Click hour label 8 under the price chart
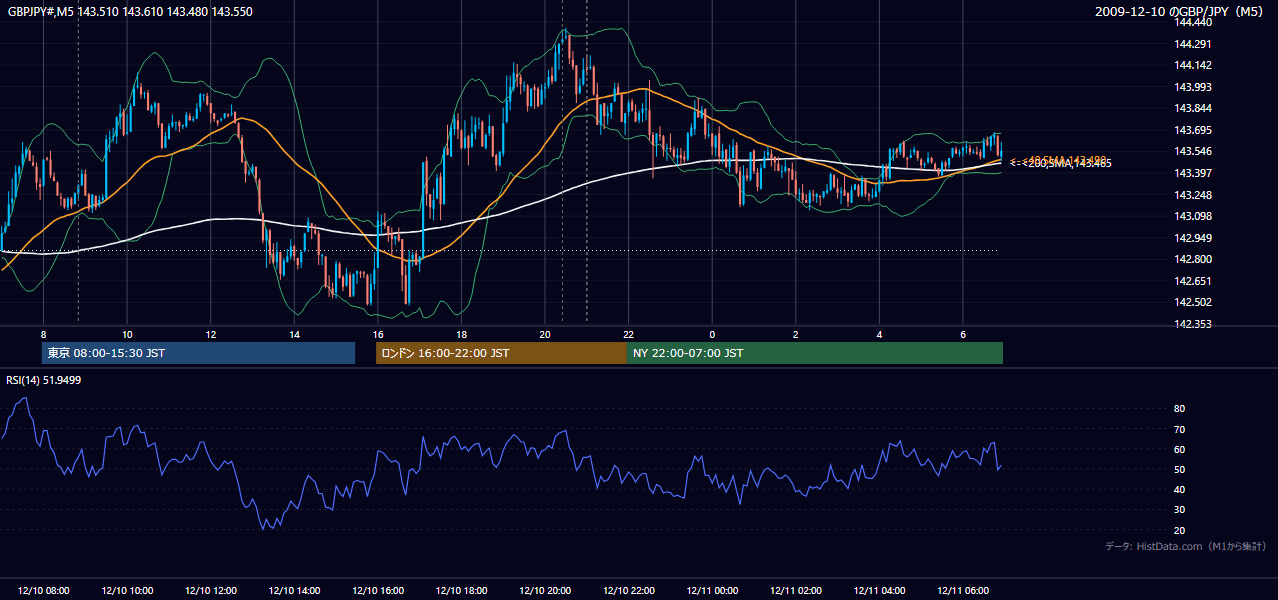The height and width of the screenshot is (600, 1278). click(44, 334)
